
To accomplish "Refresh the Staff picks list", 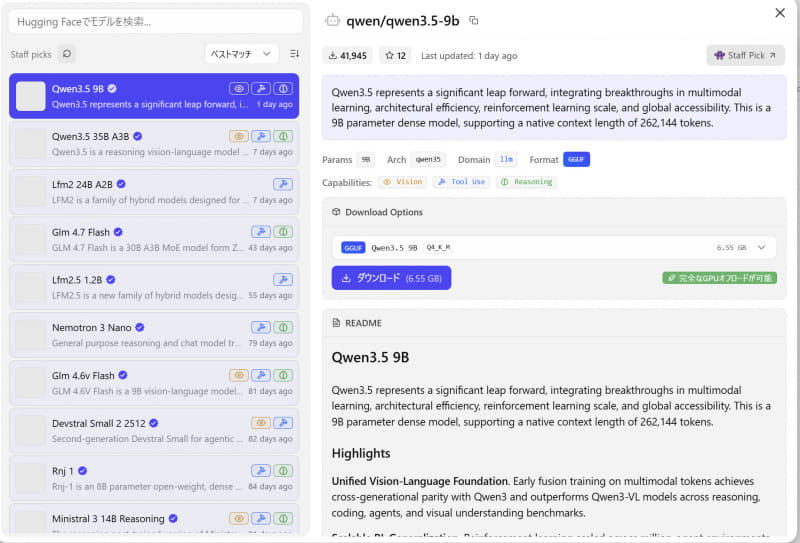I will click(67, 54).
